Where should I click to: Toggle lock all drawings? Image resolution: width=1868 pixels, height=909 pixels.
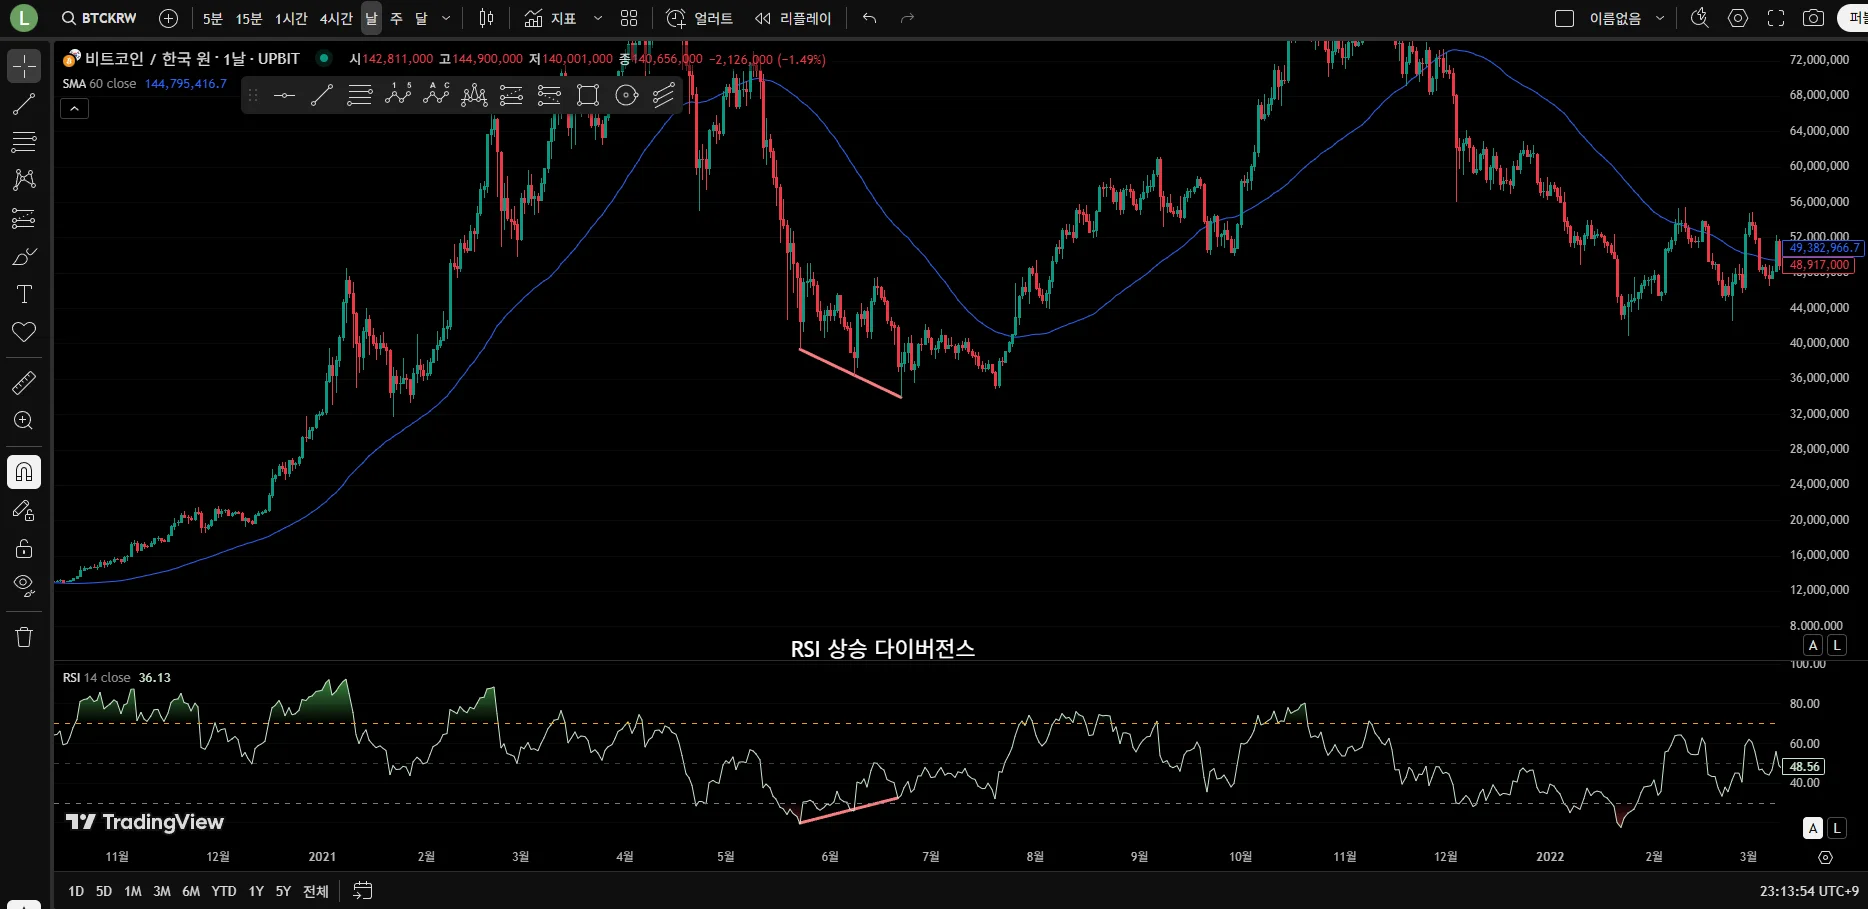[x=24, y=548]
